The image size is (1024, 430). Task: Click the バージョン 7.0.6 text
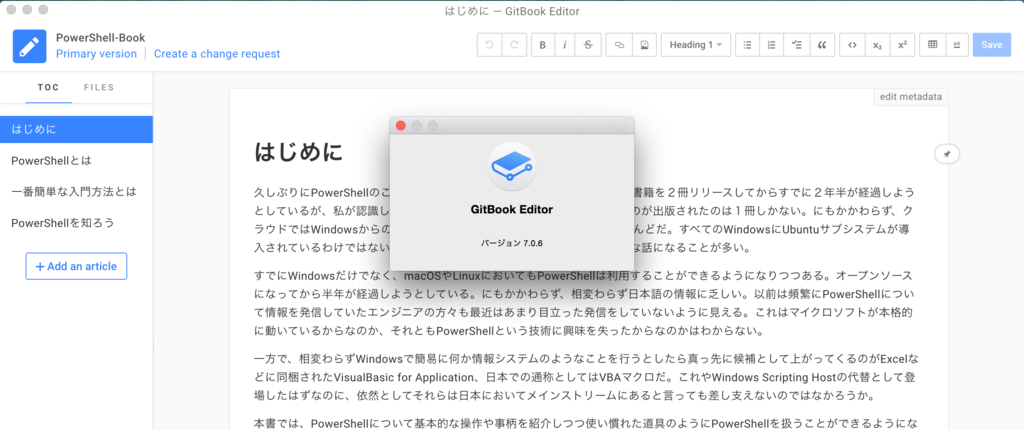click(512, 243)
